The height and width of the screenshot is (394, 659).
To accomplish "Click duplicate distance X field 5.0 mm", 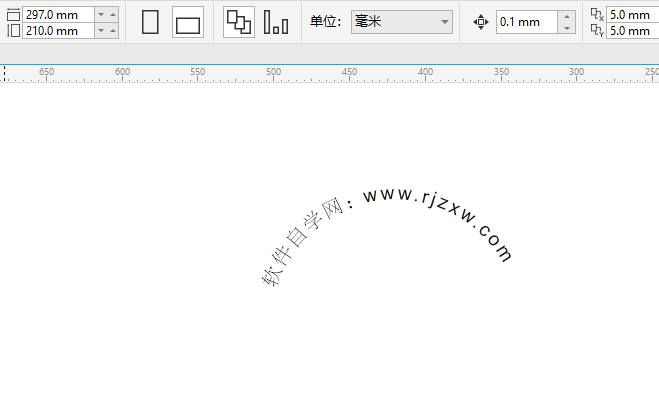I will pos(633,15).
